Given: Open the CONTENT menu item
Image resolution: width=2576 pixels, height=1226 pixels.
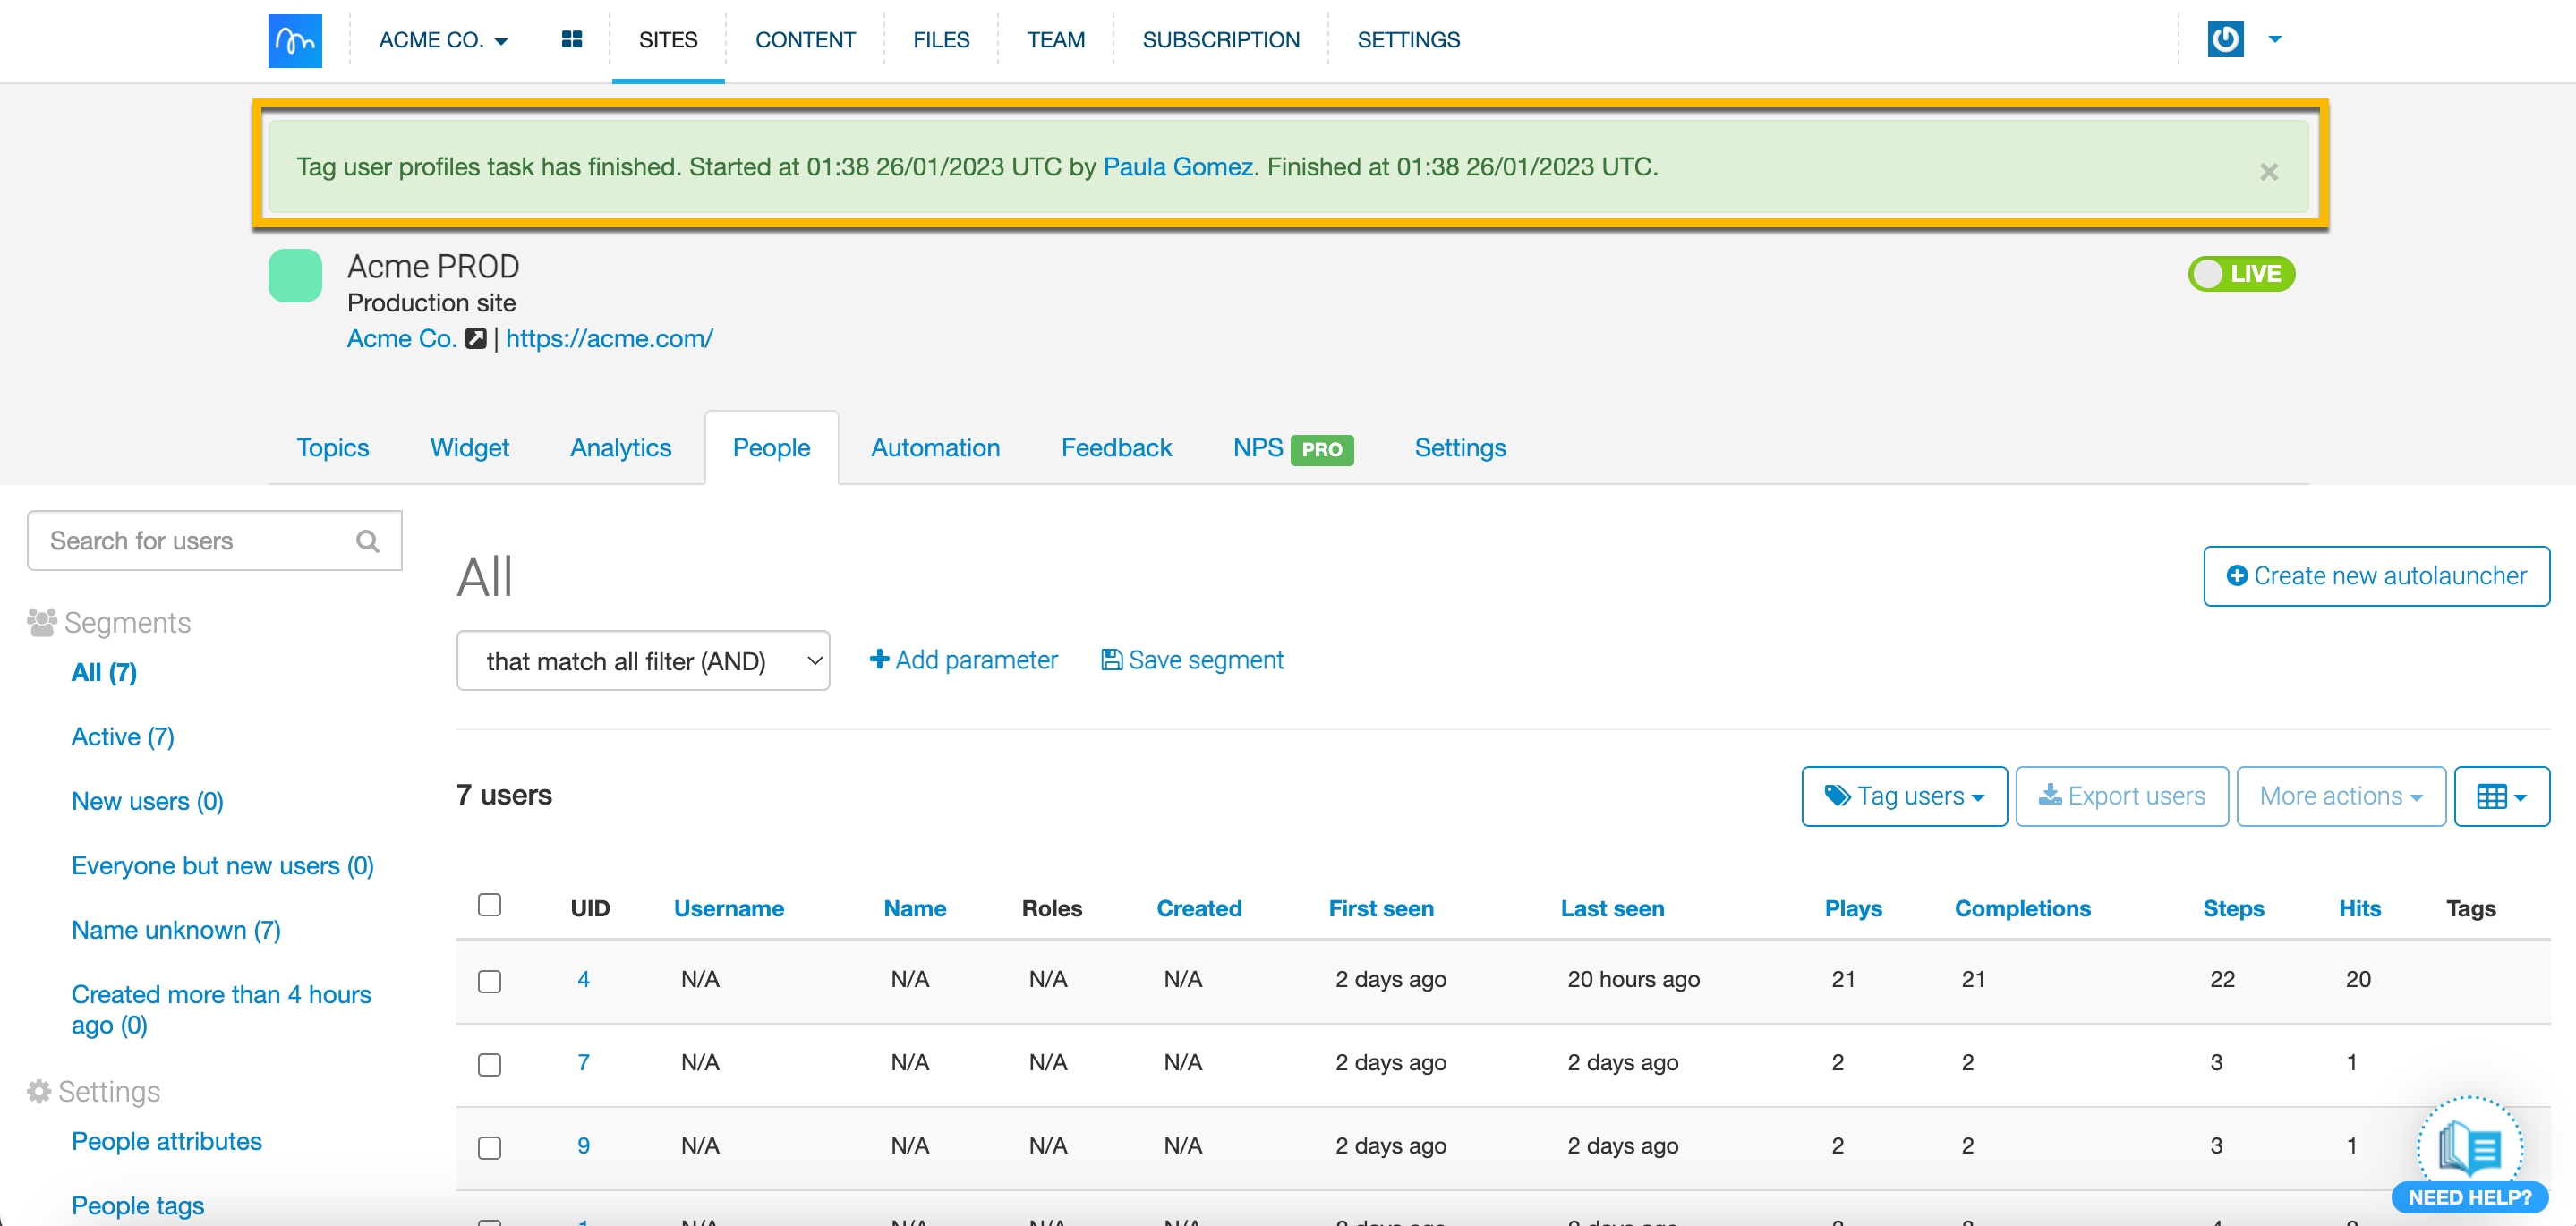Looking at the screenshot, I should [x=805, y=40].
